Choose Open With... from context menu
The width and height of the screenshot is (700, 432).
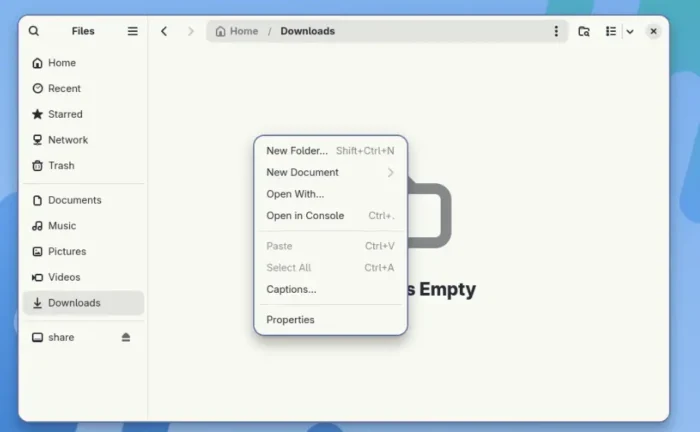click(330, 194)
